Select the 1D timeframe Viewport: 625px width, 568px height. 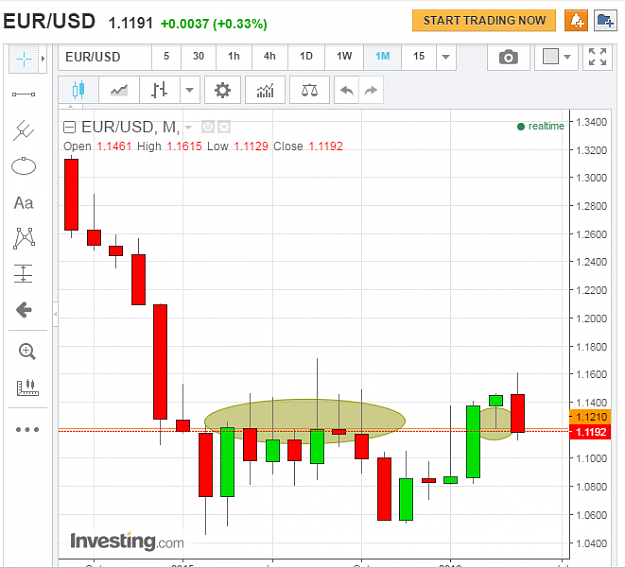[x=306, y=56]
